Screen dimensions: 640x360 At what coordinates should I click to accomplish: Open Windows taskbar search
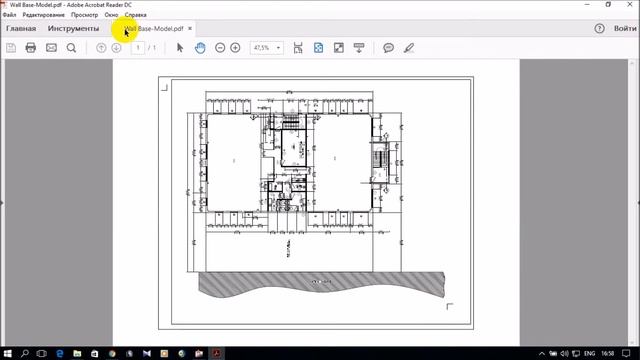click(25, 353)
